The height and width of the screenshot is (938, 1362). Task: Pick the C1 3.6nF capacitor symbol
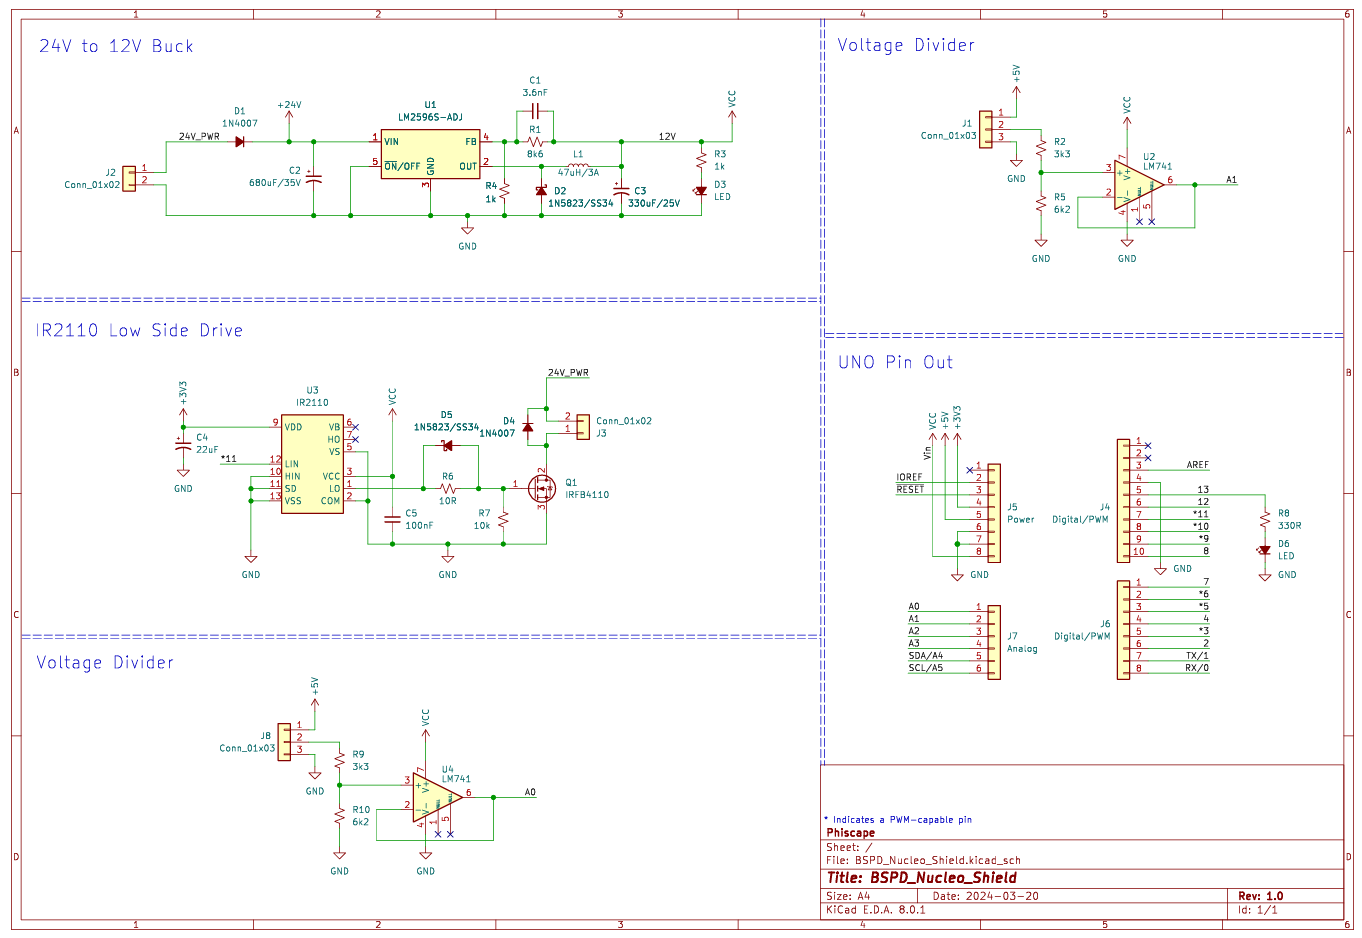pos(535,111)
